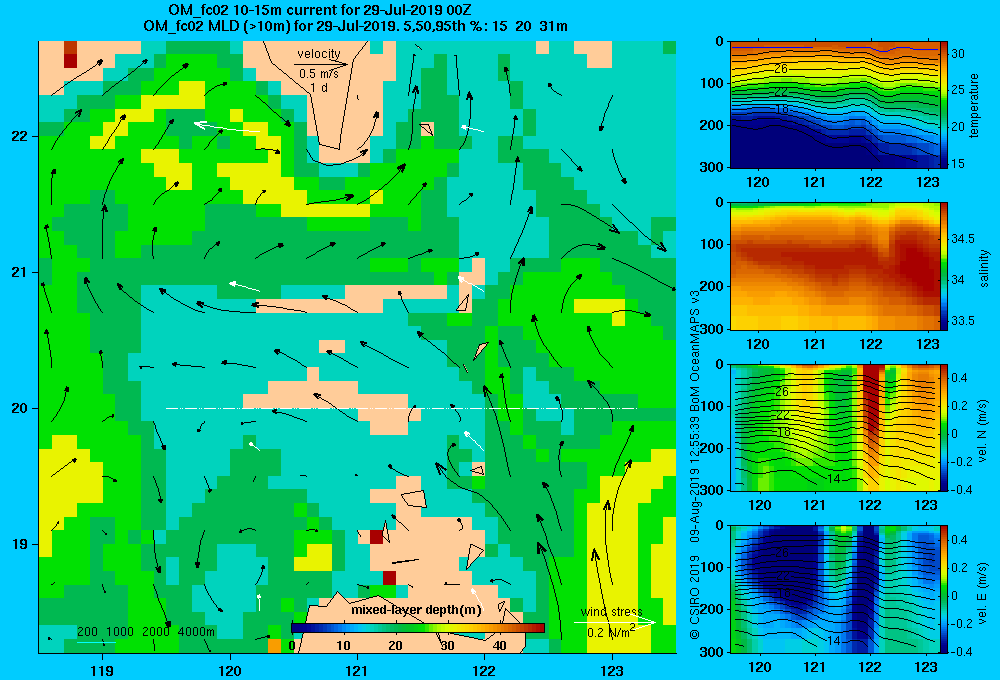The height and width of the screenshot is (680, 1000).
Task: Click the 'vel. N (m/s)' color scale bar
Action: click(945, 427)
